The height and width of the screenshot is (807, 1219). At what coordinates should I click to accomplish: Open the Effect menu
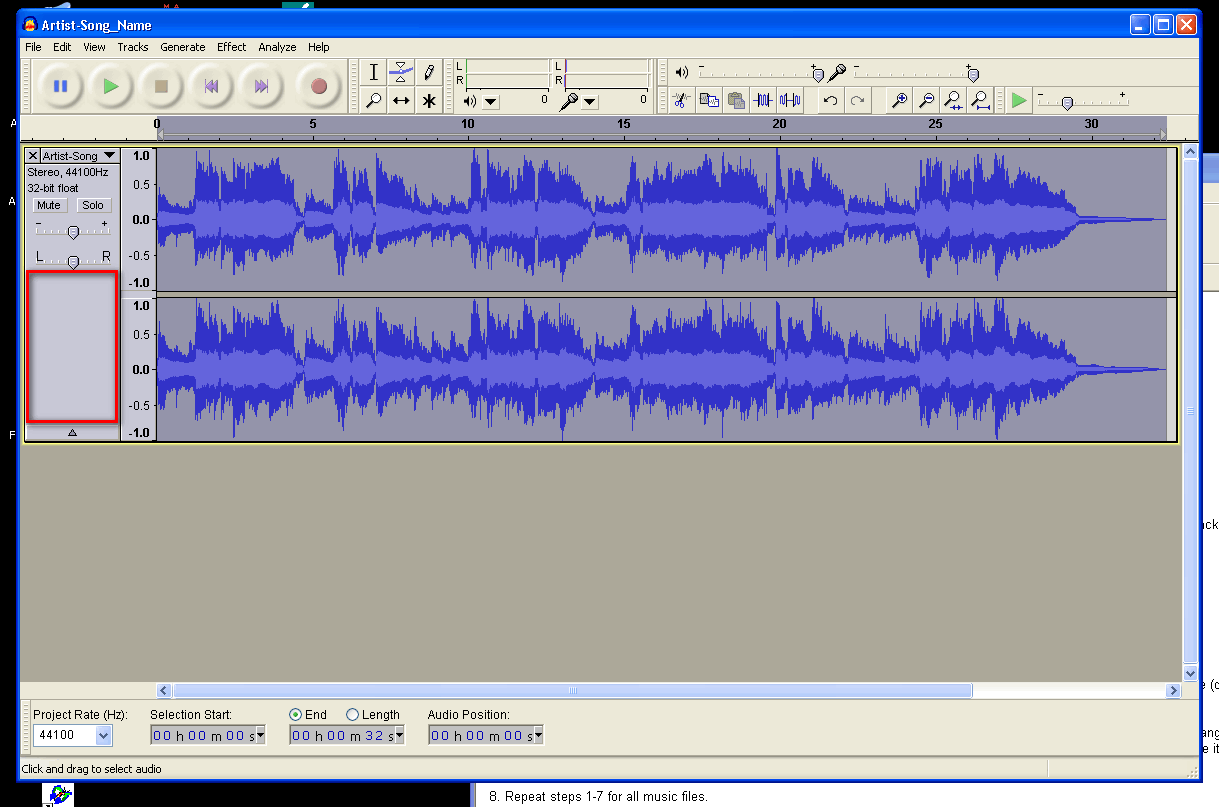point(231,47)
